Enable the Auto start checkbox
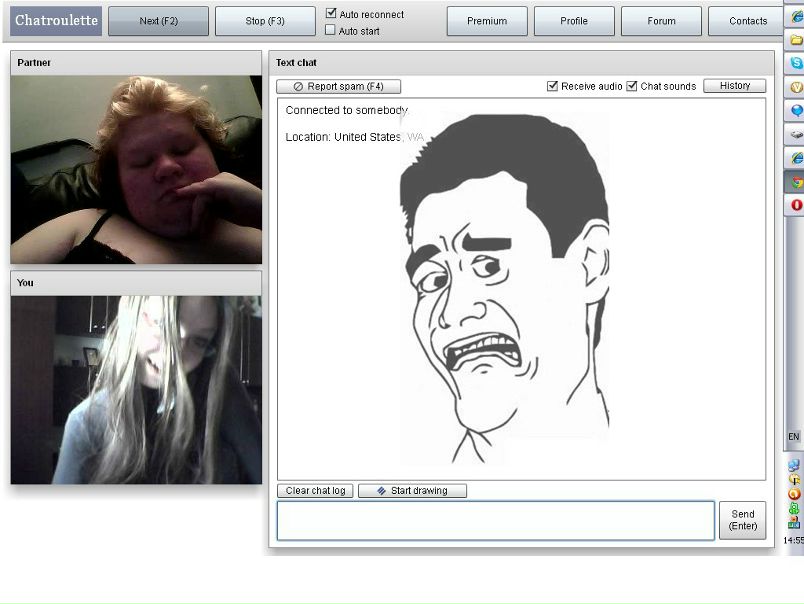 tap(331, 31)
